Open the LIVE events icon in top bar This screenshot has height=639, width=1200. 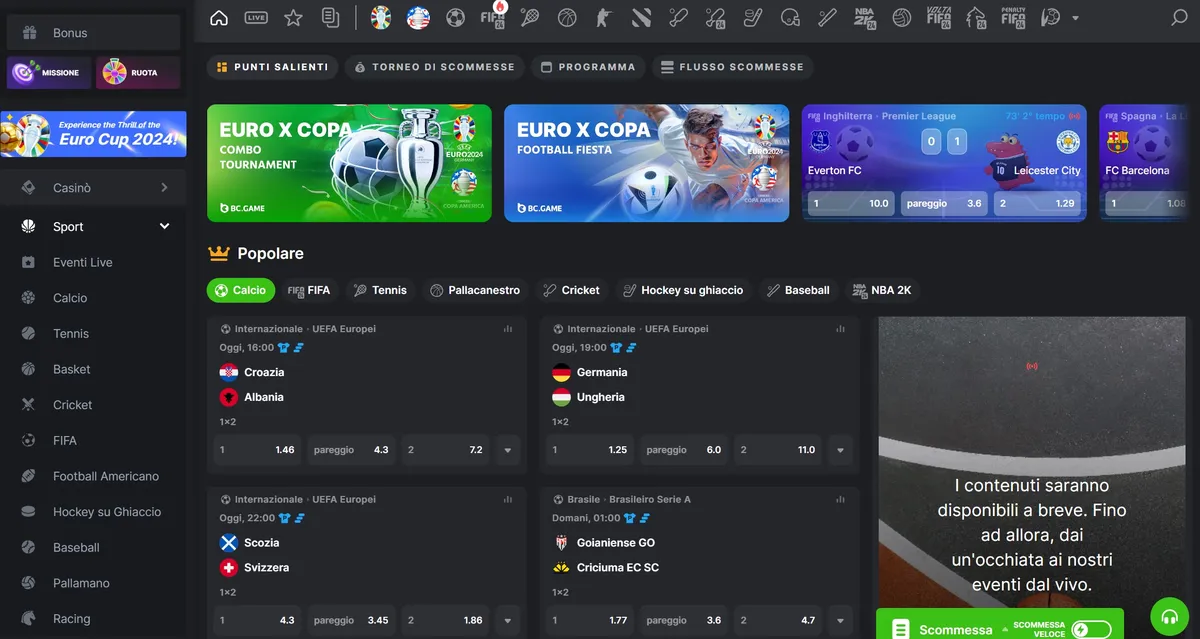[256, 17]
